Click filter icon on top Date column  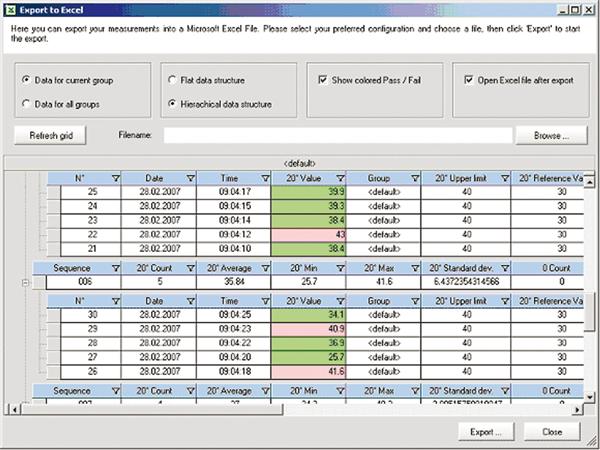pyautogui.click(x=186, y=178)
